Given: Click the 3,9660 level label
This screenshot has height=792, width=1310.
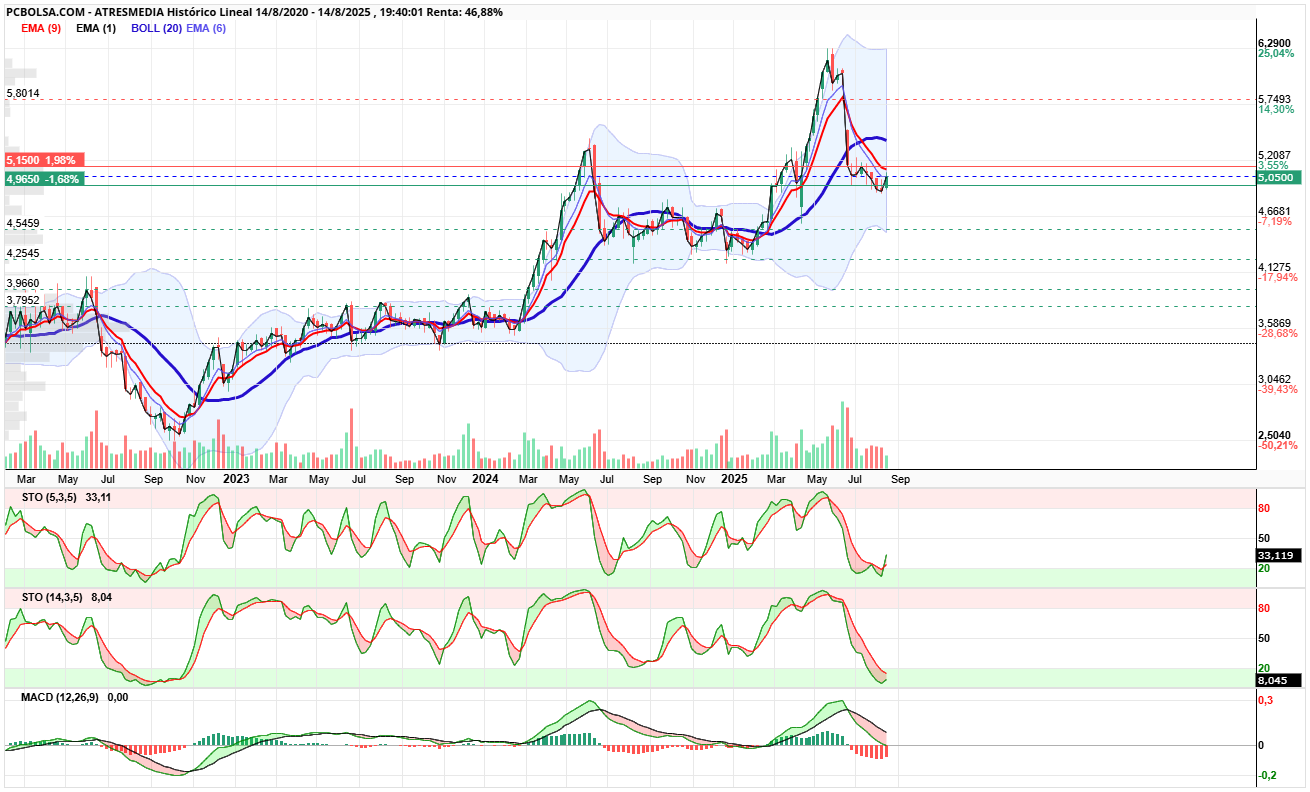Looking at the screenshot, I should click(x=23, y=284).
